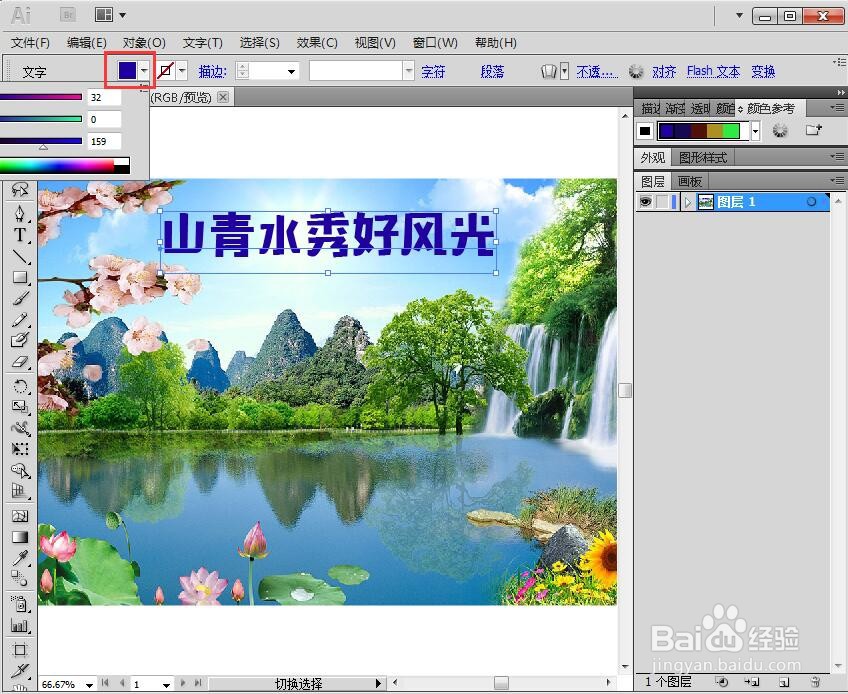Image resolution: width=848 pixels, height=694 pixels.
Task: Open the stroke color dropdown arrow
Action: coord(182,70)
